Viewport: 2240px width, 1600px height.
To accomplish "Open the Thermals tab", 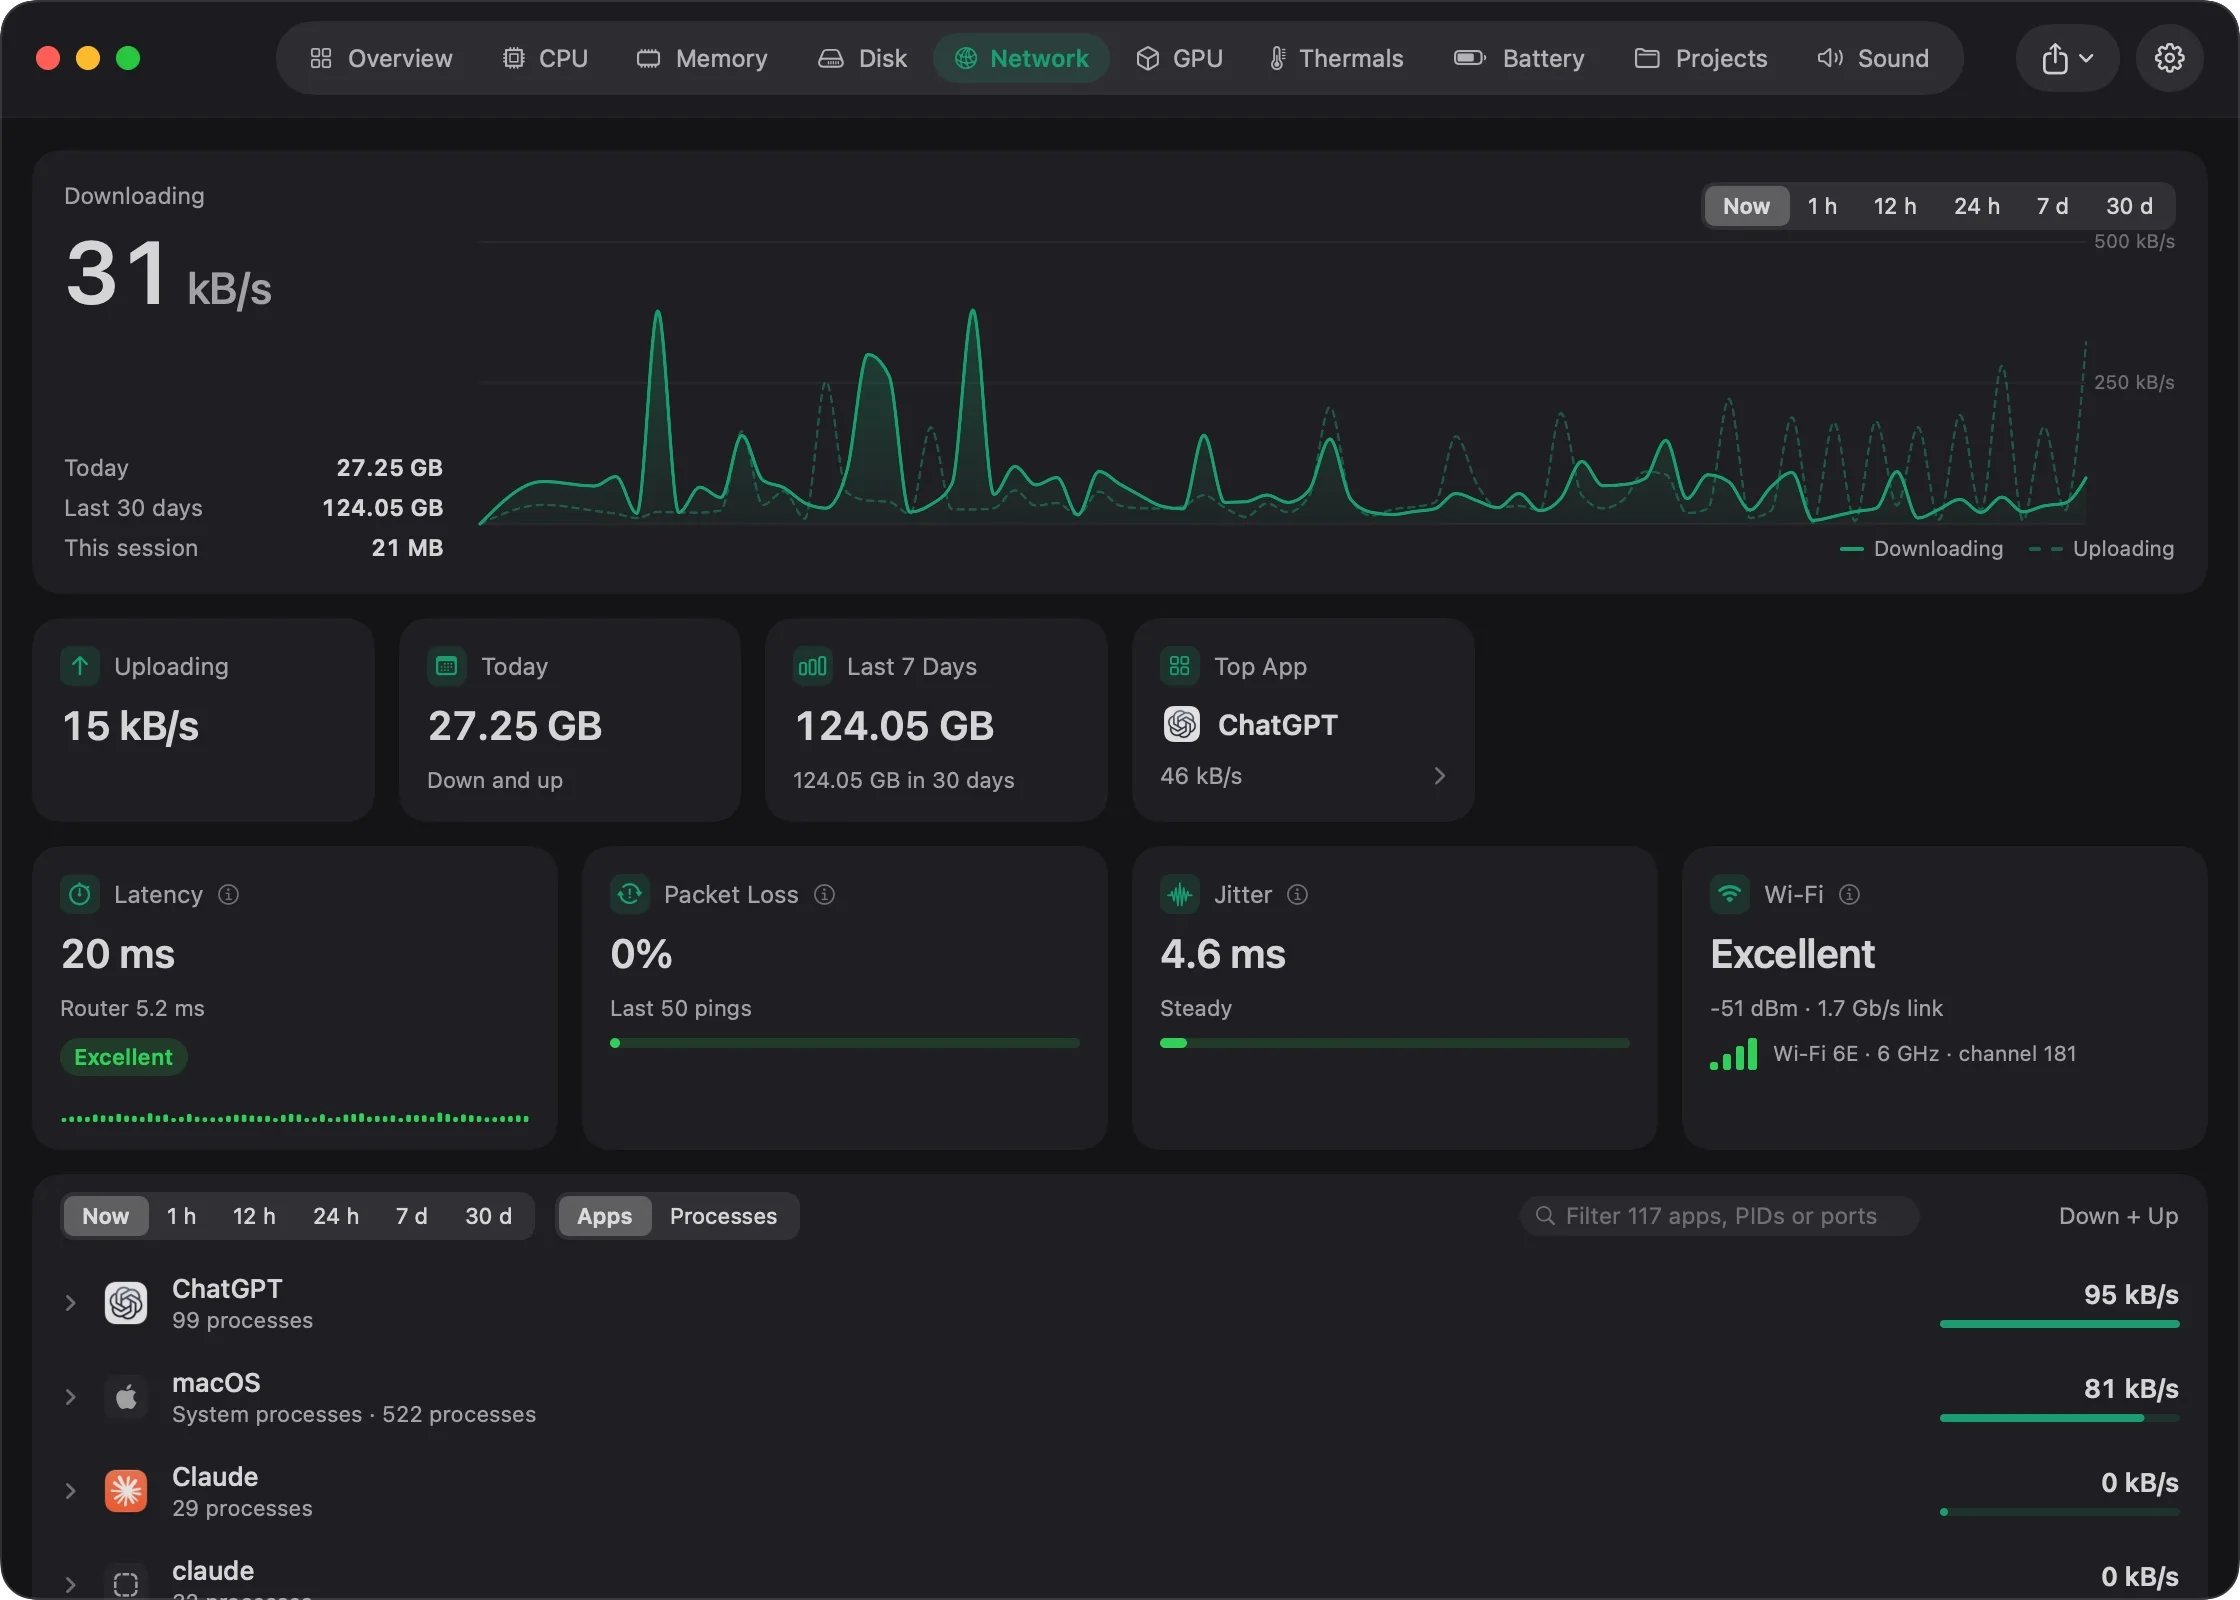I will coord(1336,58).
